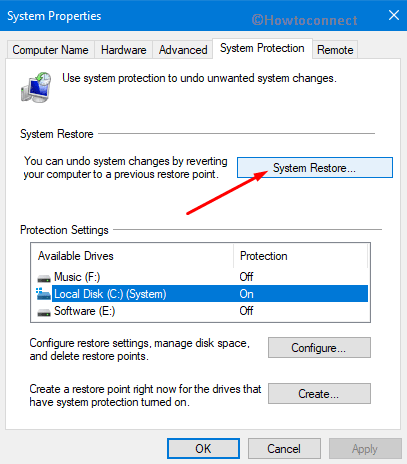
Task: Select the Software (E:) drive row
Action: click(202, 311)
